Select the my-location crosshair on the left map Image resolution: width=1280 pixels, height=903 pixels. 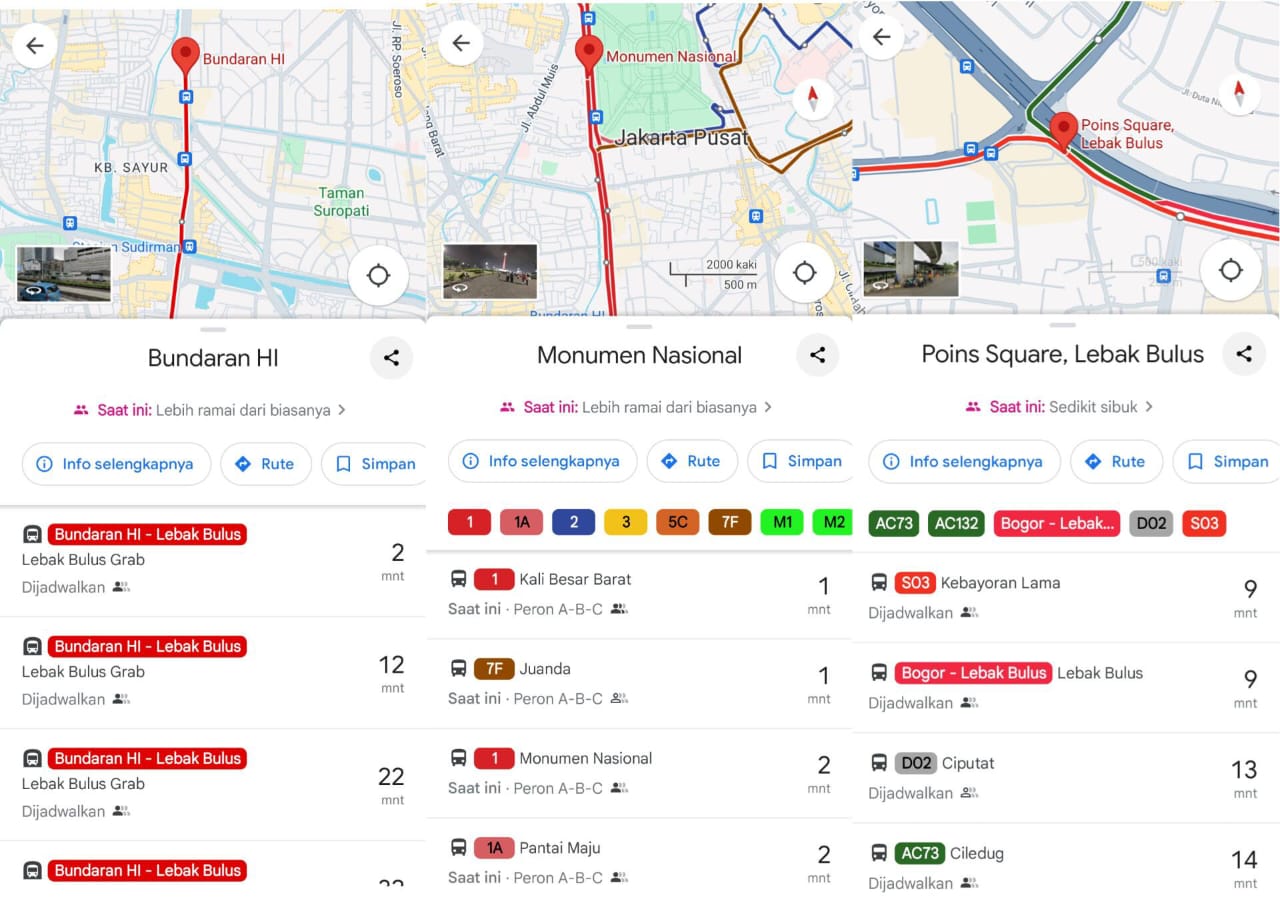[378, 275]
